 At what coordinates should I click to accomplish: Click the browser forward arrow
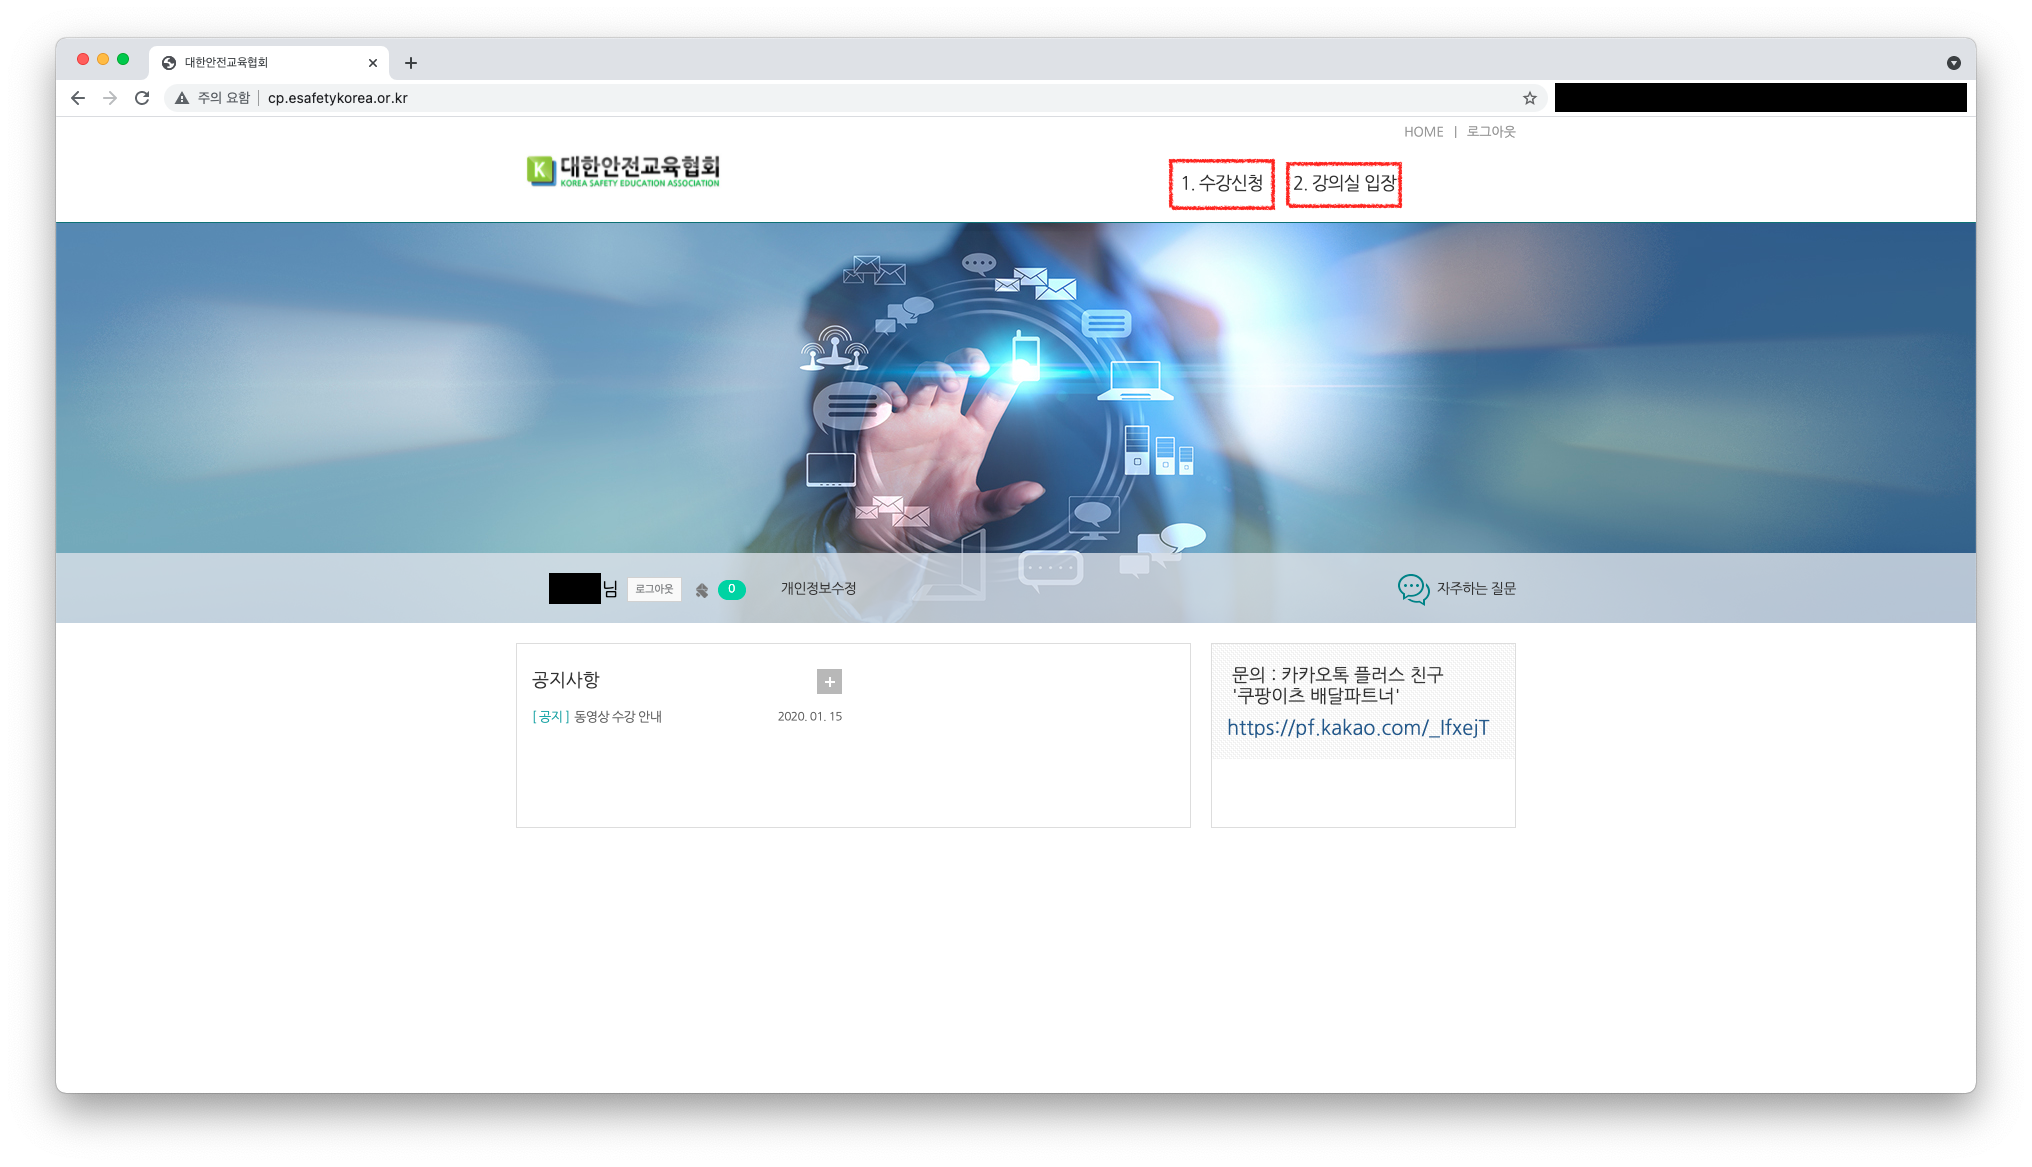point(110,98)
